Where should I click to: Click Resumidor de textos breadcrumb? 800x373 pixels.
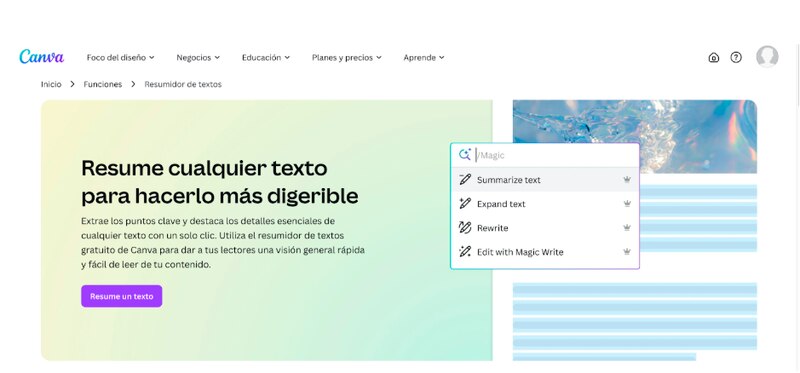click(x=183, y=84)
